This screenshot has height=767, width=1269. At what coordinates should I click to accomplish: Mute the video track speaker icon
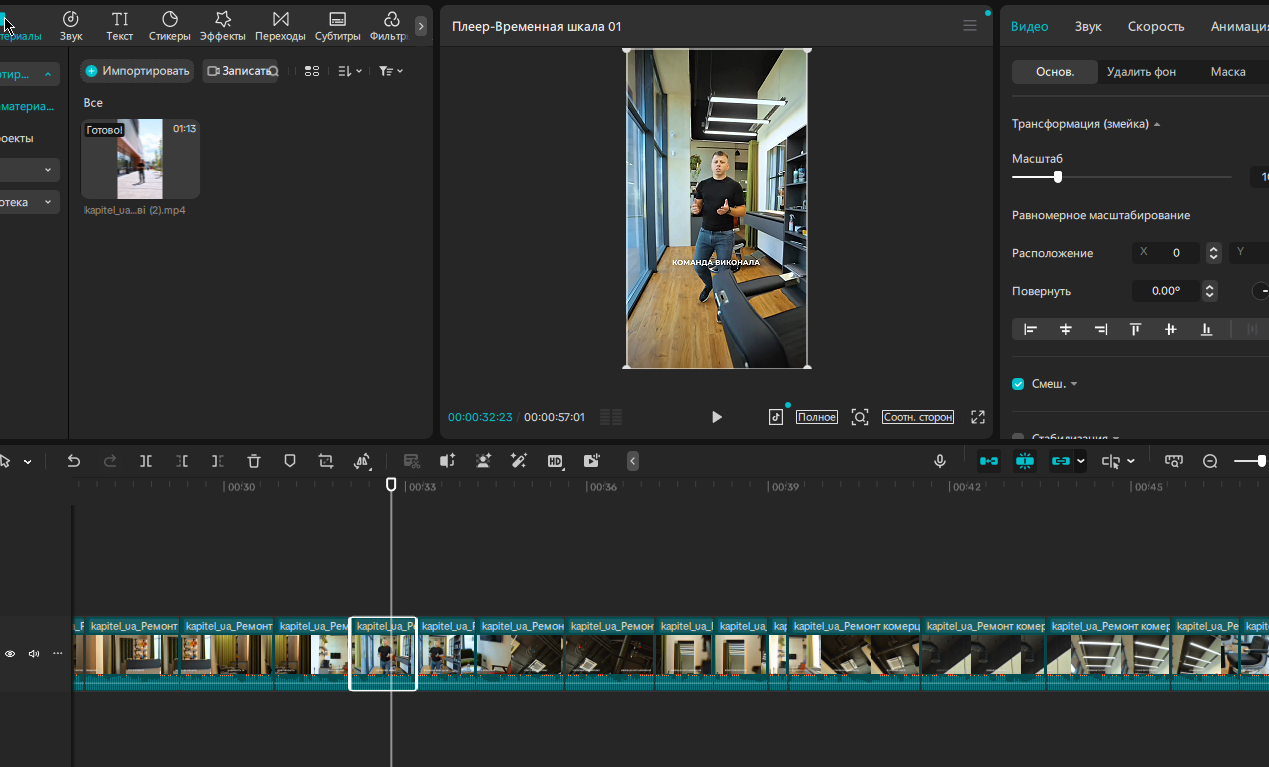(x=34, y=653)
